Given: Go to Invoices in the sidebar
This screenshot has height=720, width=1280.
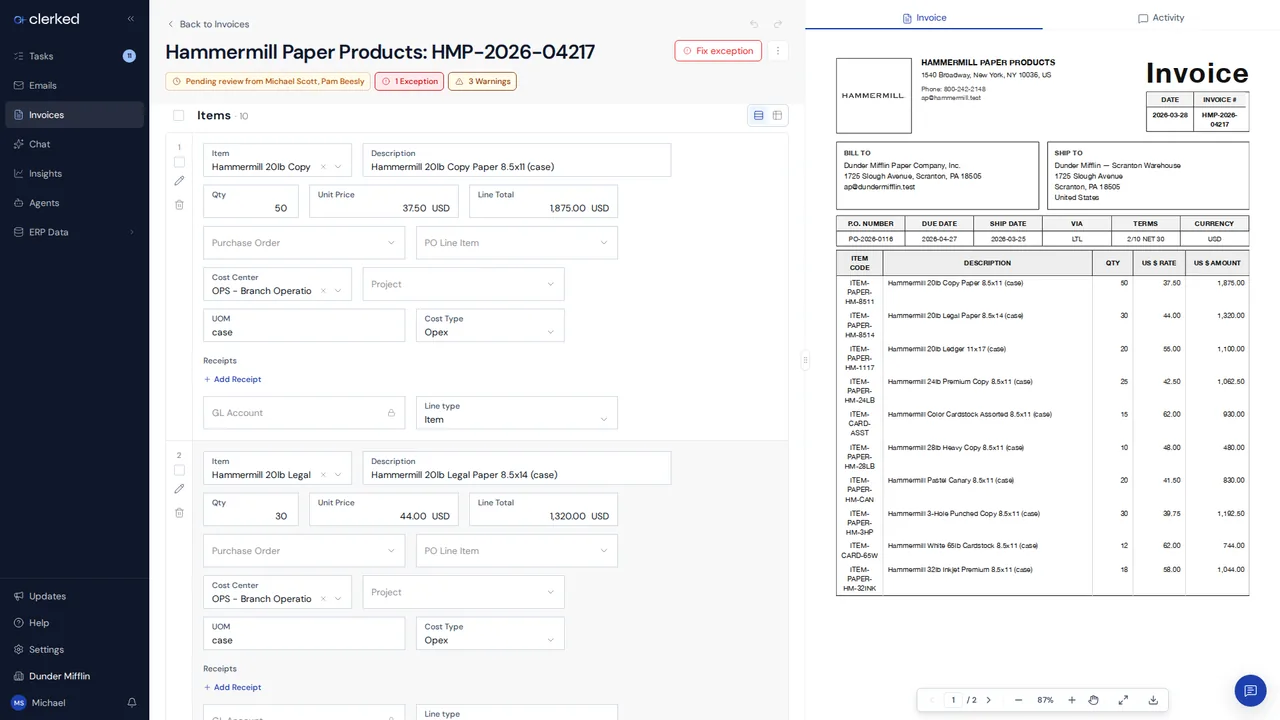Looking at the screenshot, I should point(74,115).
